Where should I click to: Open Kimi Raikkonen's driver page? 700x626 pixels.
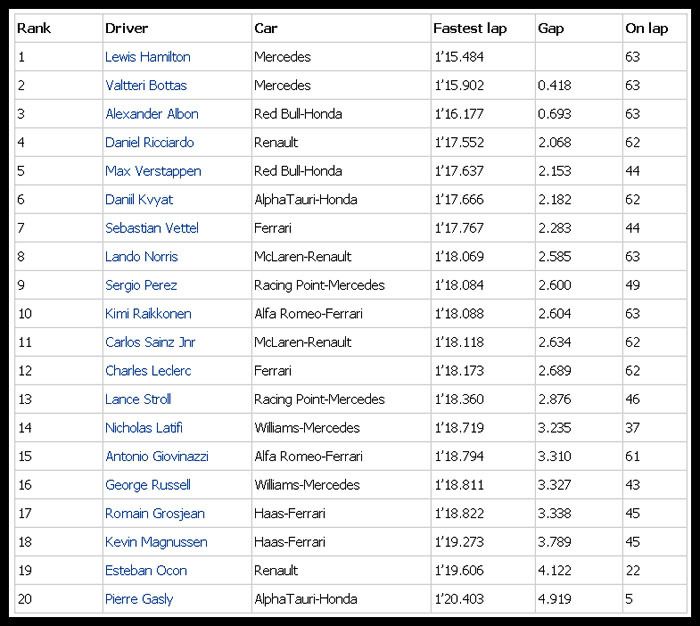pos(148,314)
